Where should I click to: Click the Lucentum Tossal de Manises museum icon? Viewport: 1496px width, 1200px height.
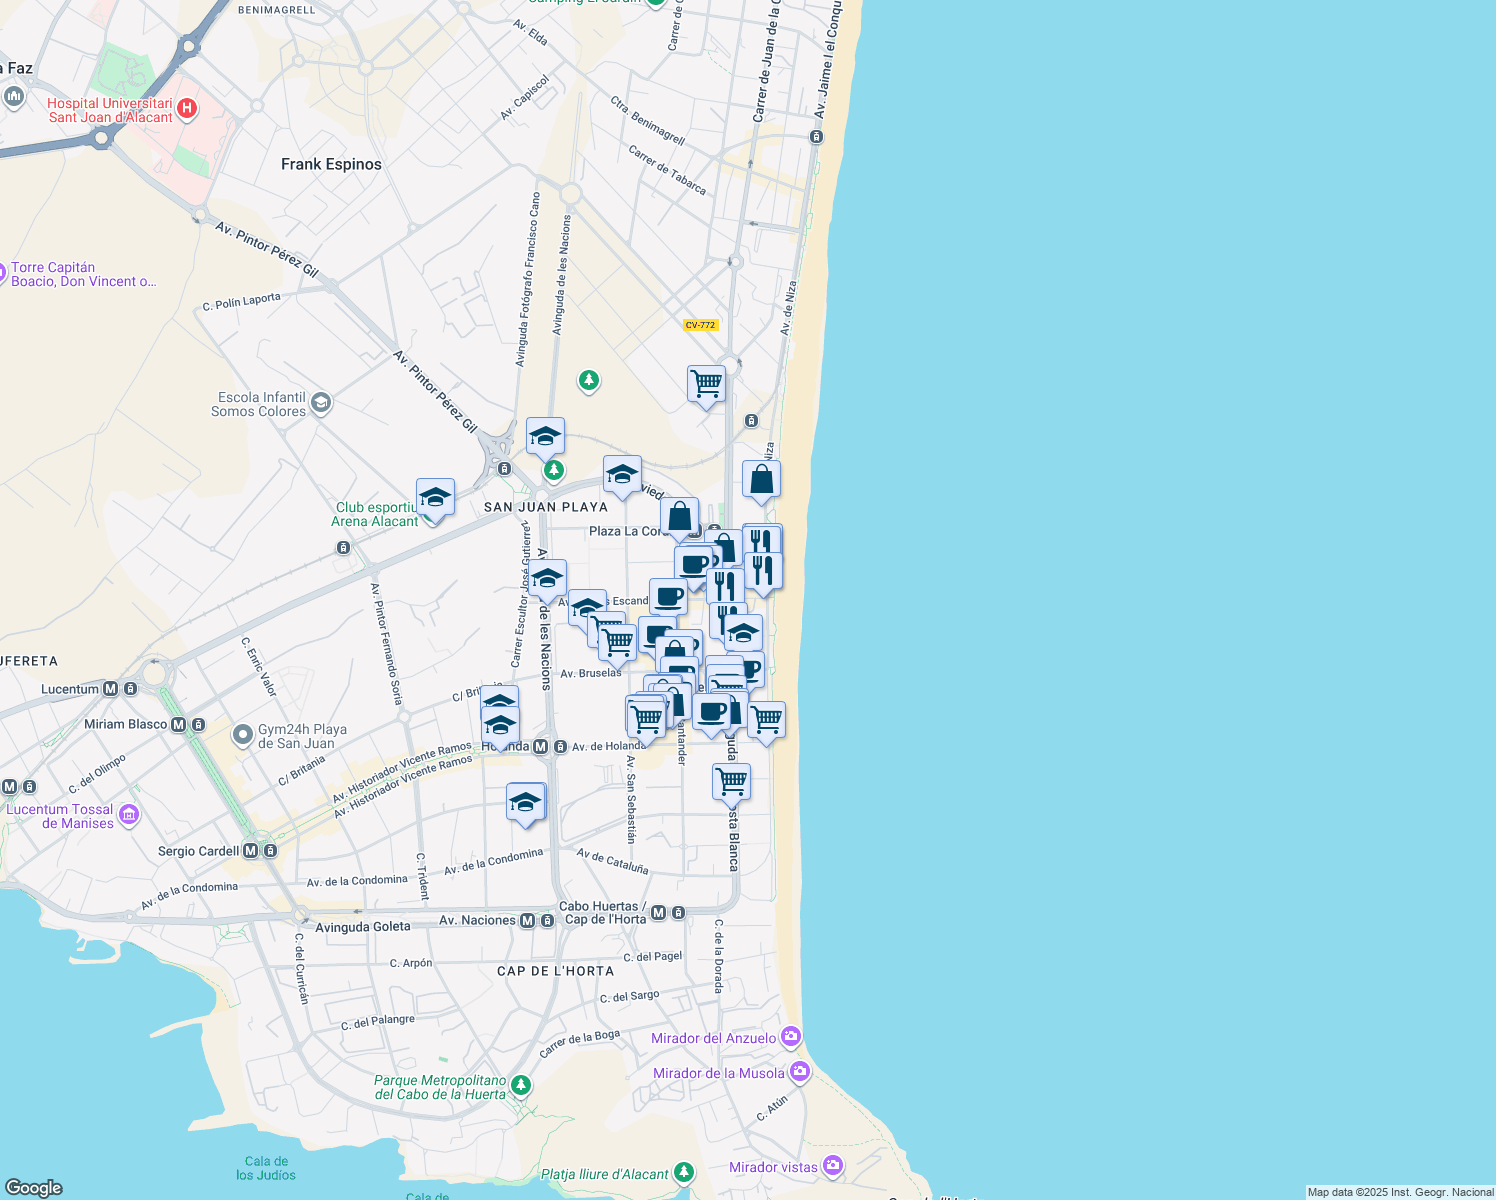click(129, 815)
